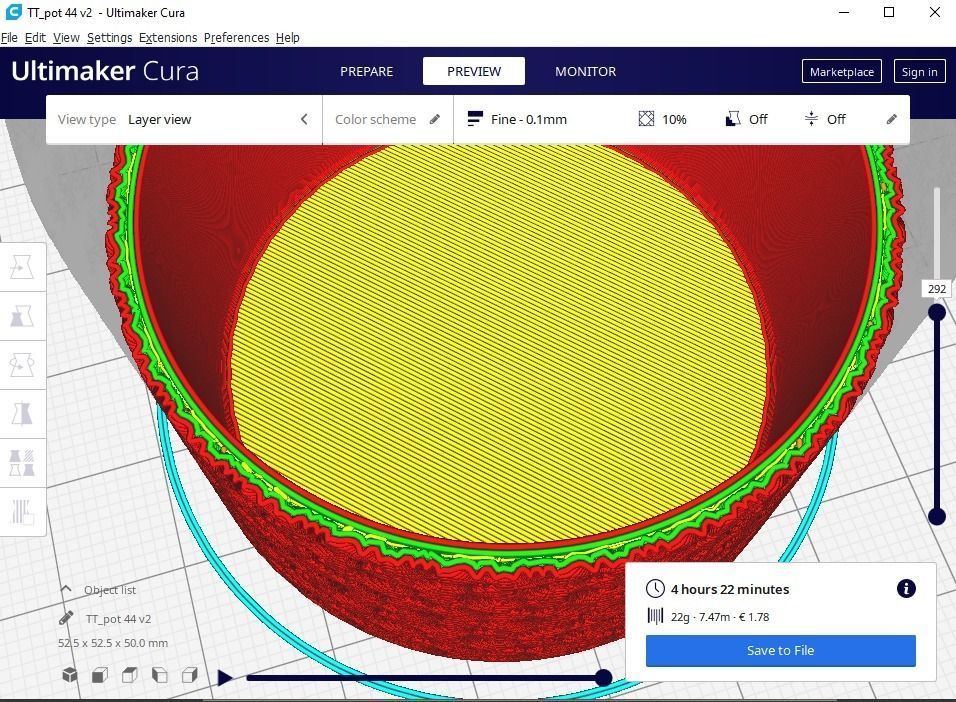This screenshot has width=956, height=702.
Task: Open the View menu
Action: pyautogui.click(x=66, y=38)
